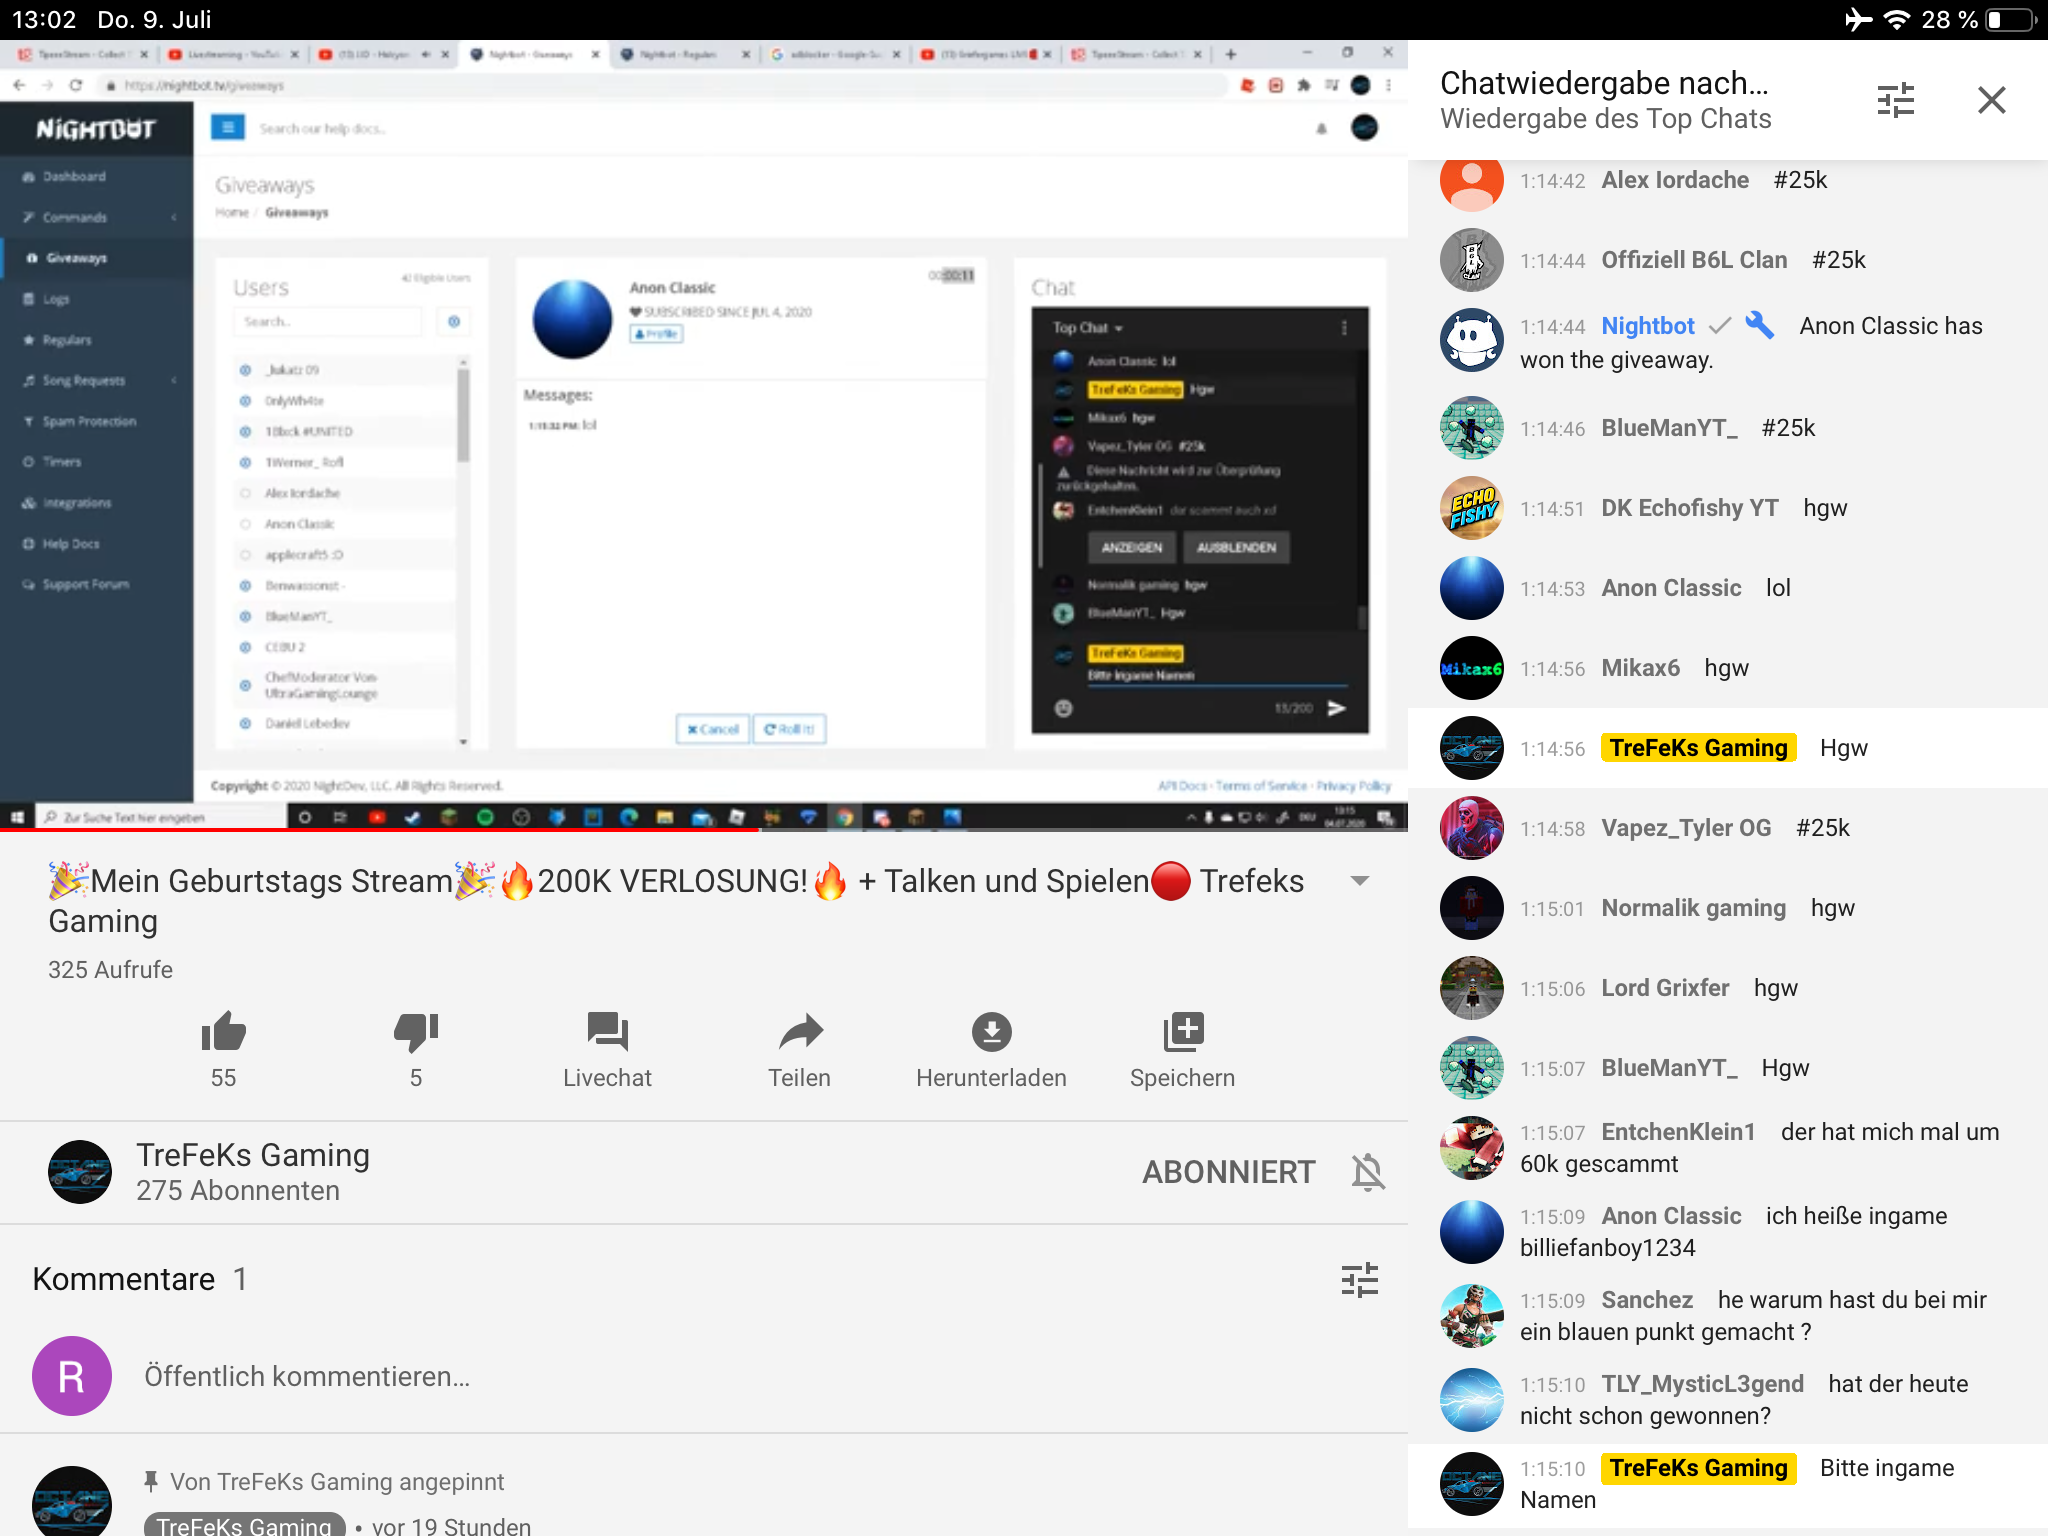
Task: Select the Nightbot username in chat
Action: click(1648, 326)
